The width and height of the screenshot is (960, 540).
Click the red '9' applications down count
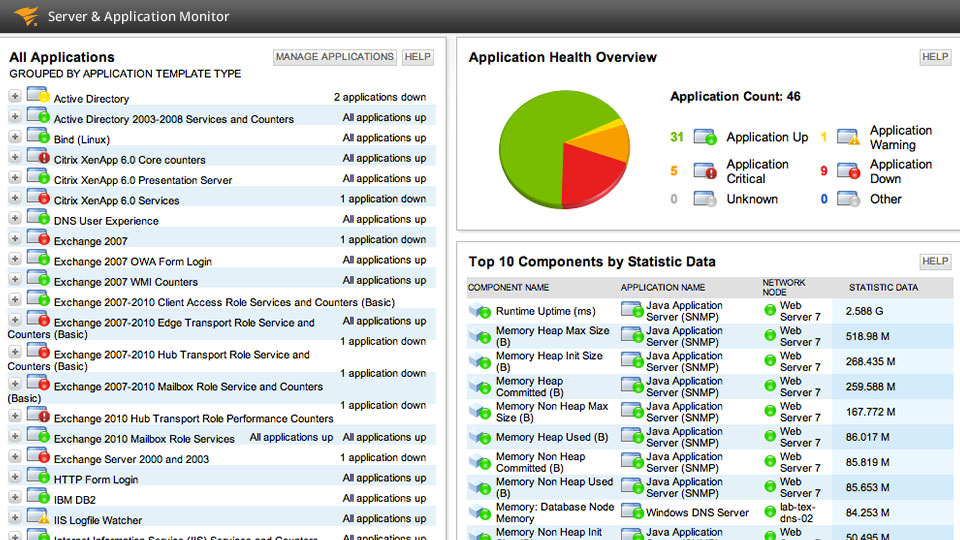coord(823,171)
